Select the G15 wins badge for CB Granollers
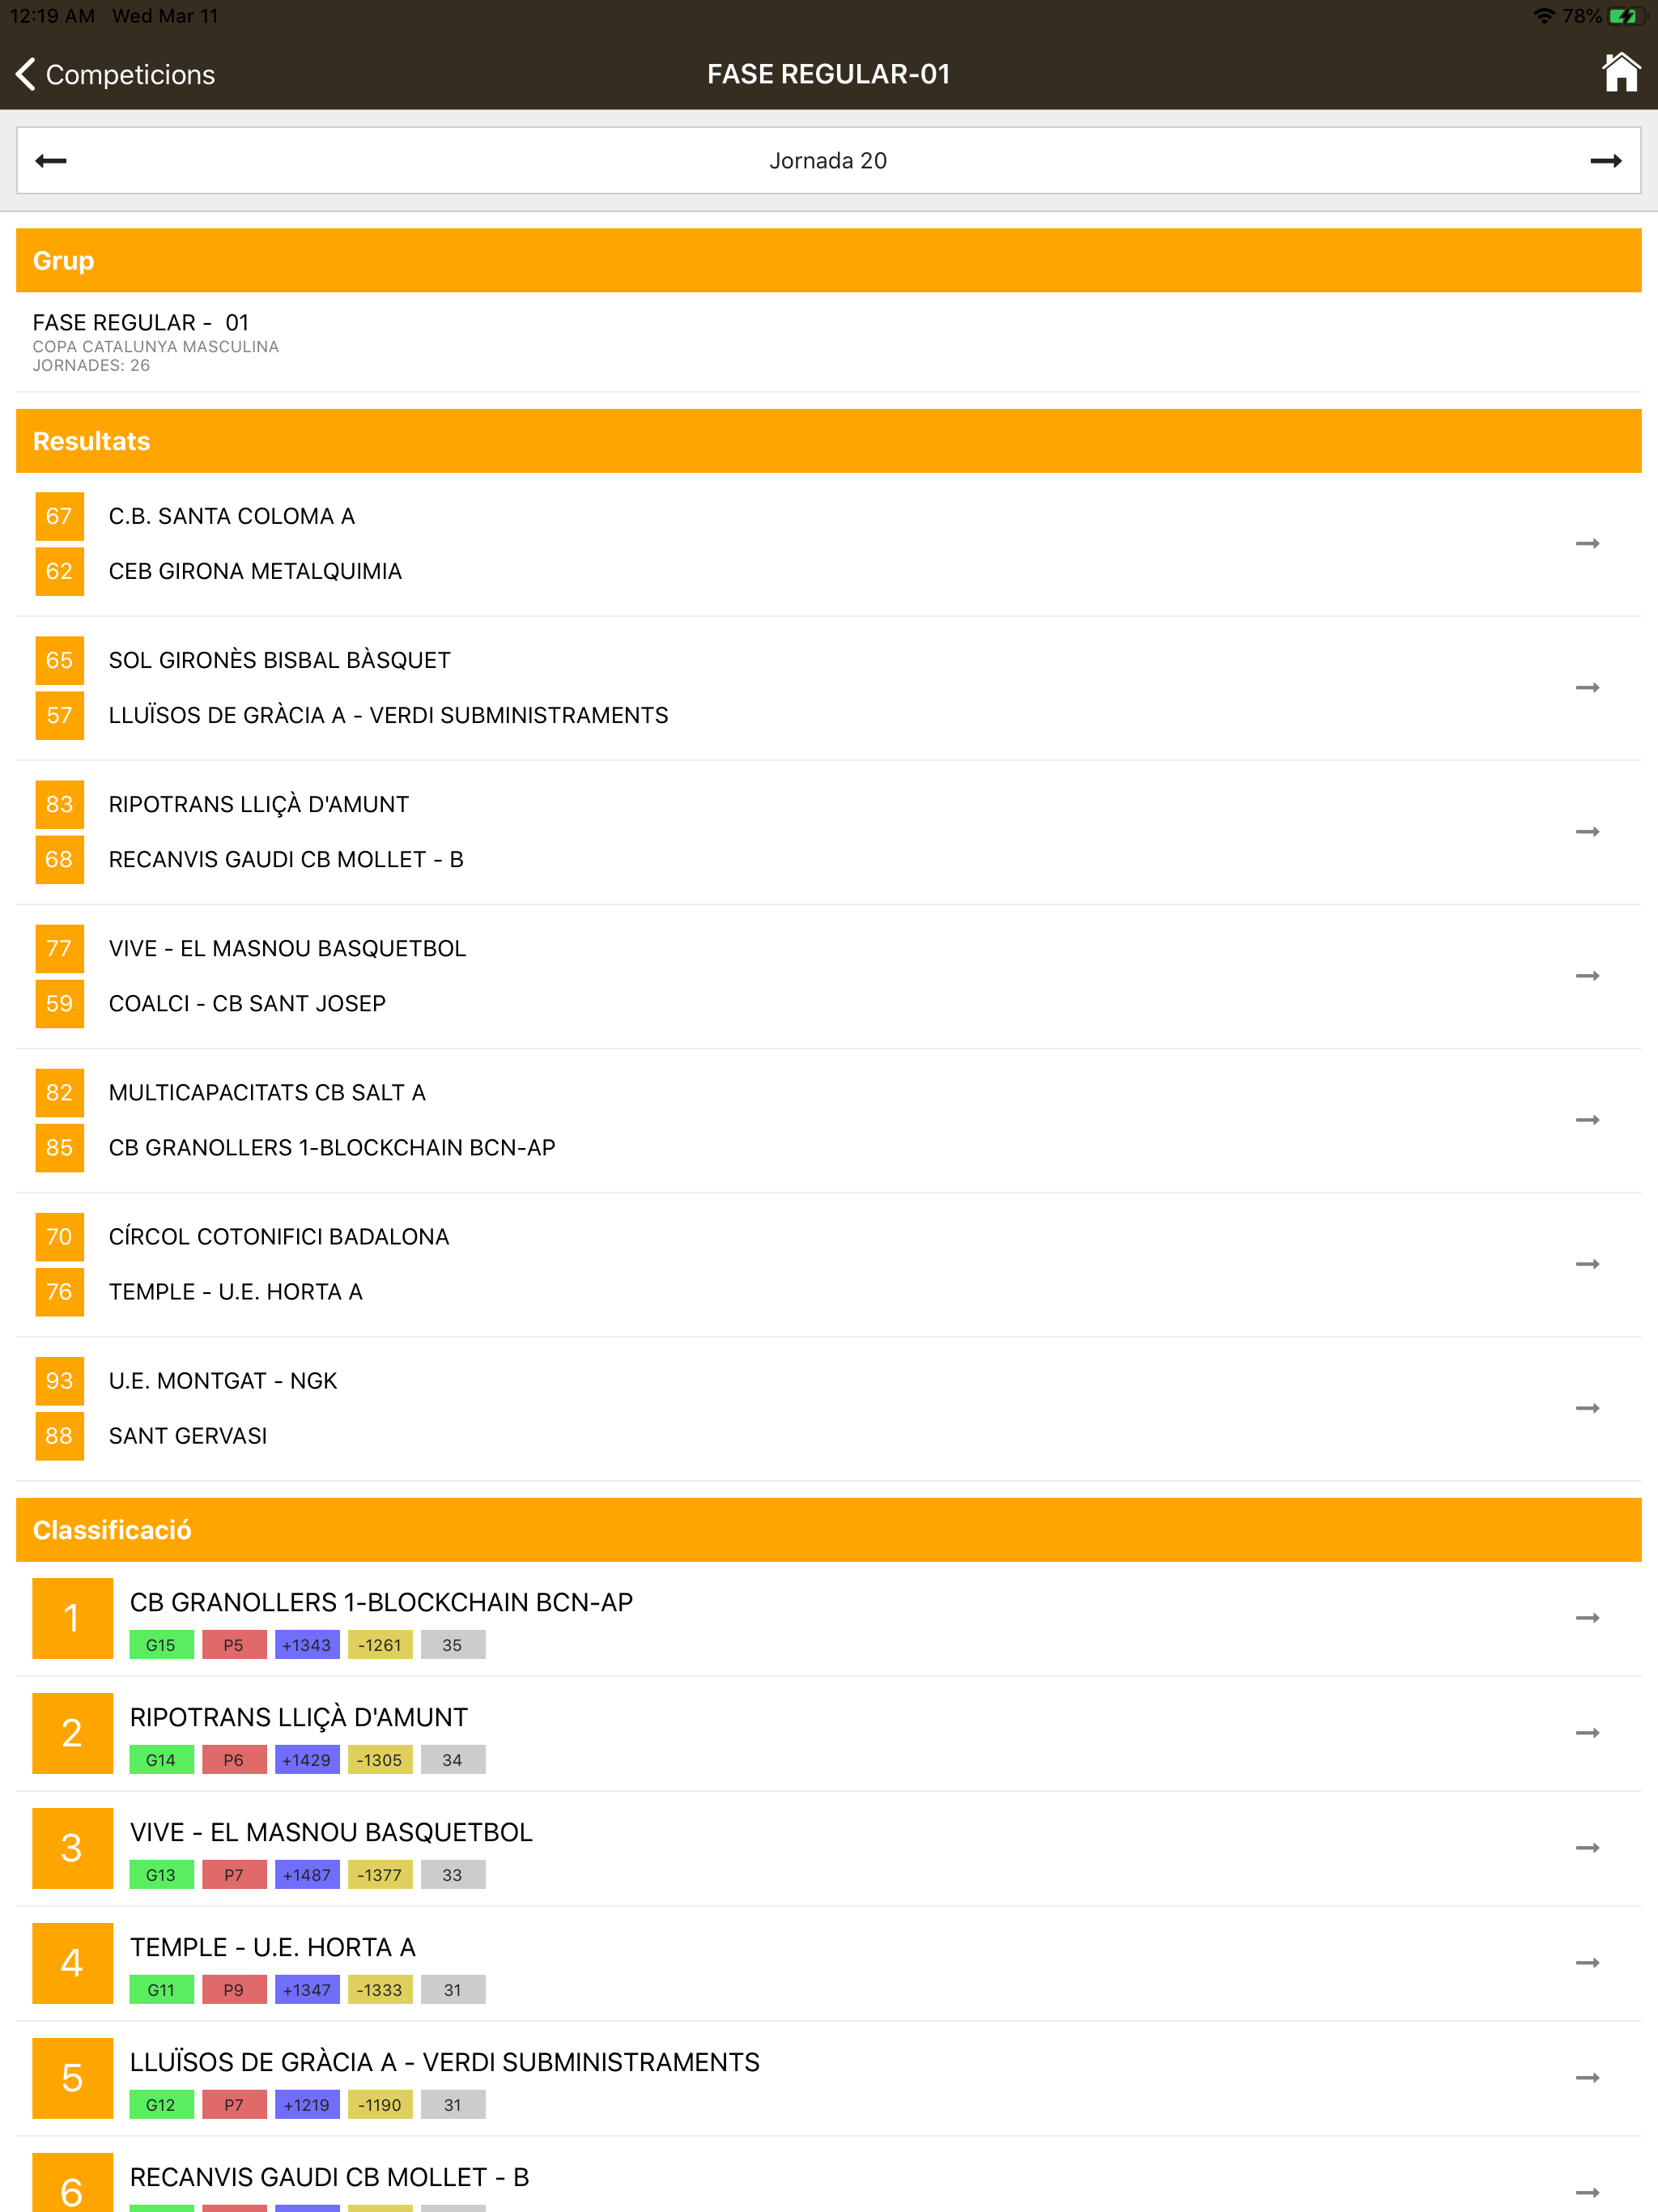 click(x=161, y=1645)
